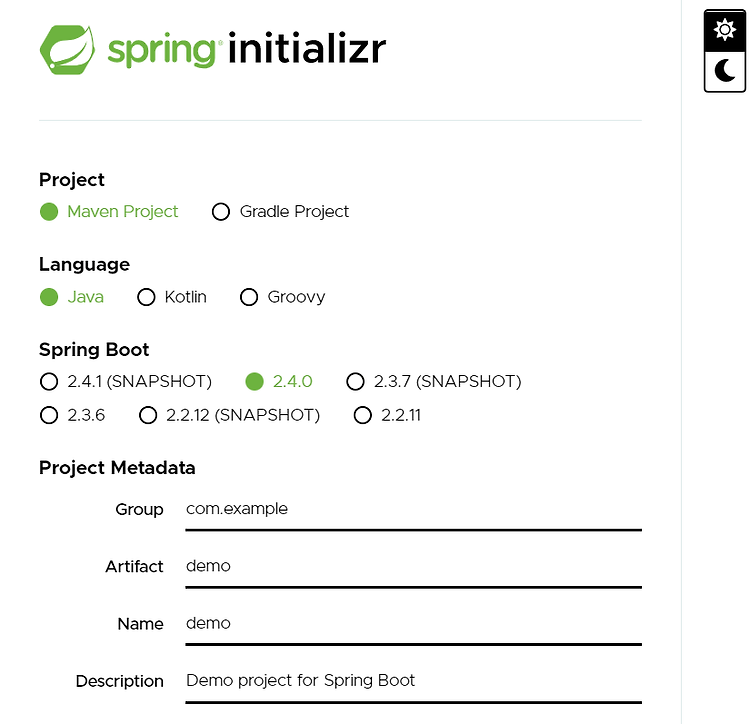Switch to light theme sun icon
This screenshot has height=724, width=750.
pyautogui.click(x=725, y=30)
